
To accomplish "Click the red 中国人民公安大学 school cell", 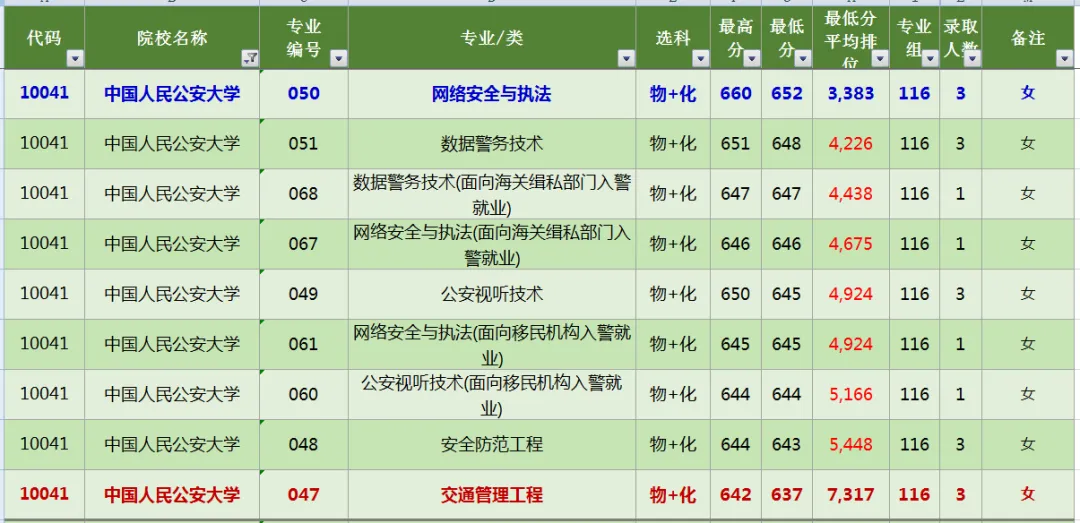I will [172, 495].
